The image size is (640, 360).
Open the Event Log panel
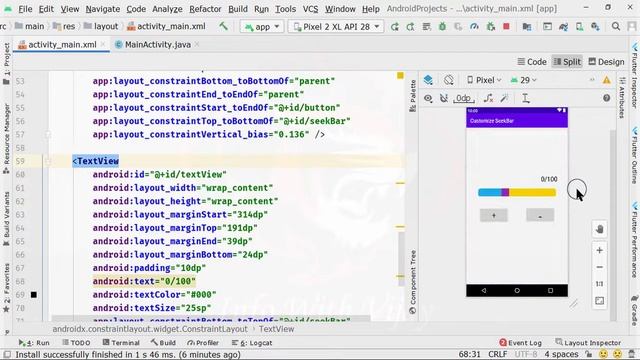tap(520, 343)
